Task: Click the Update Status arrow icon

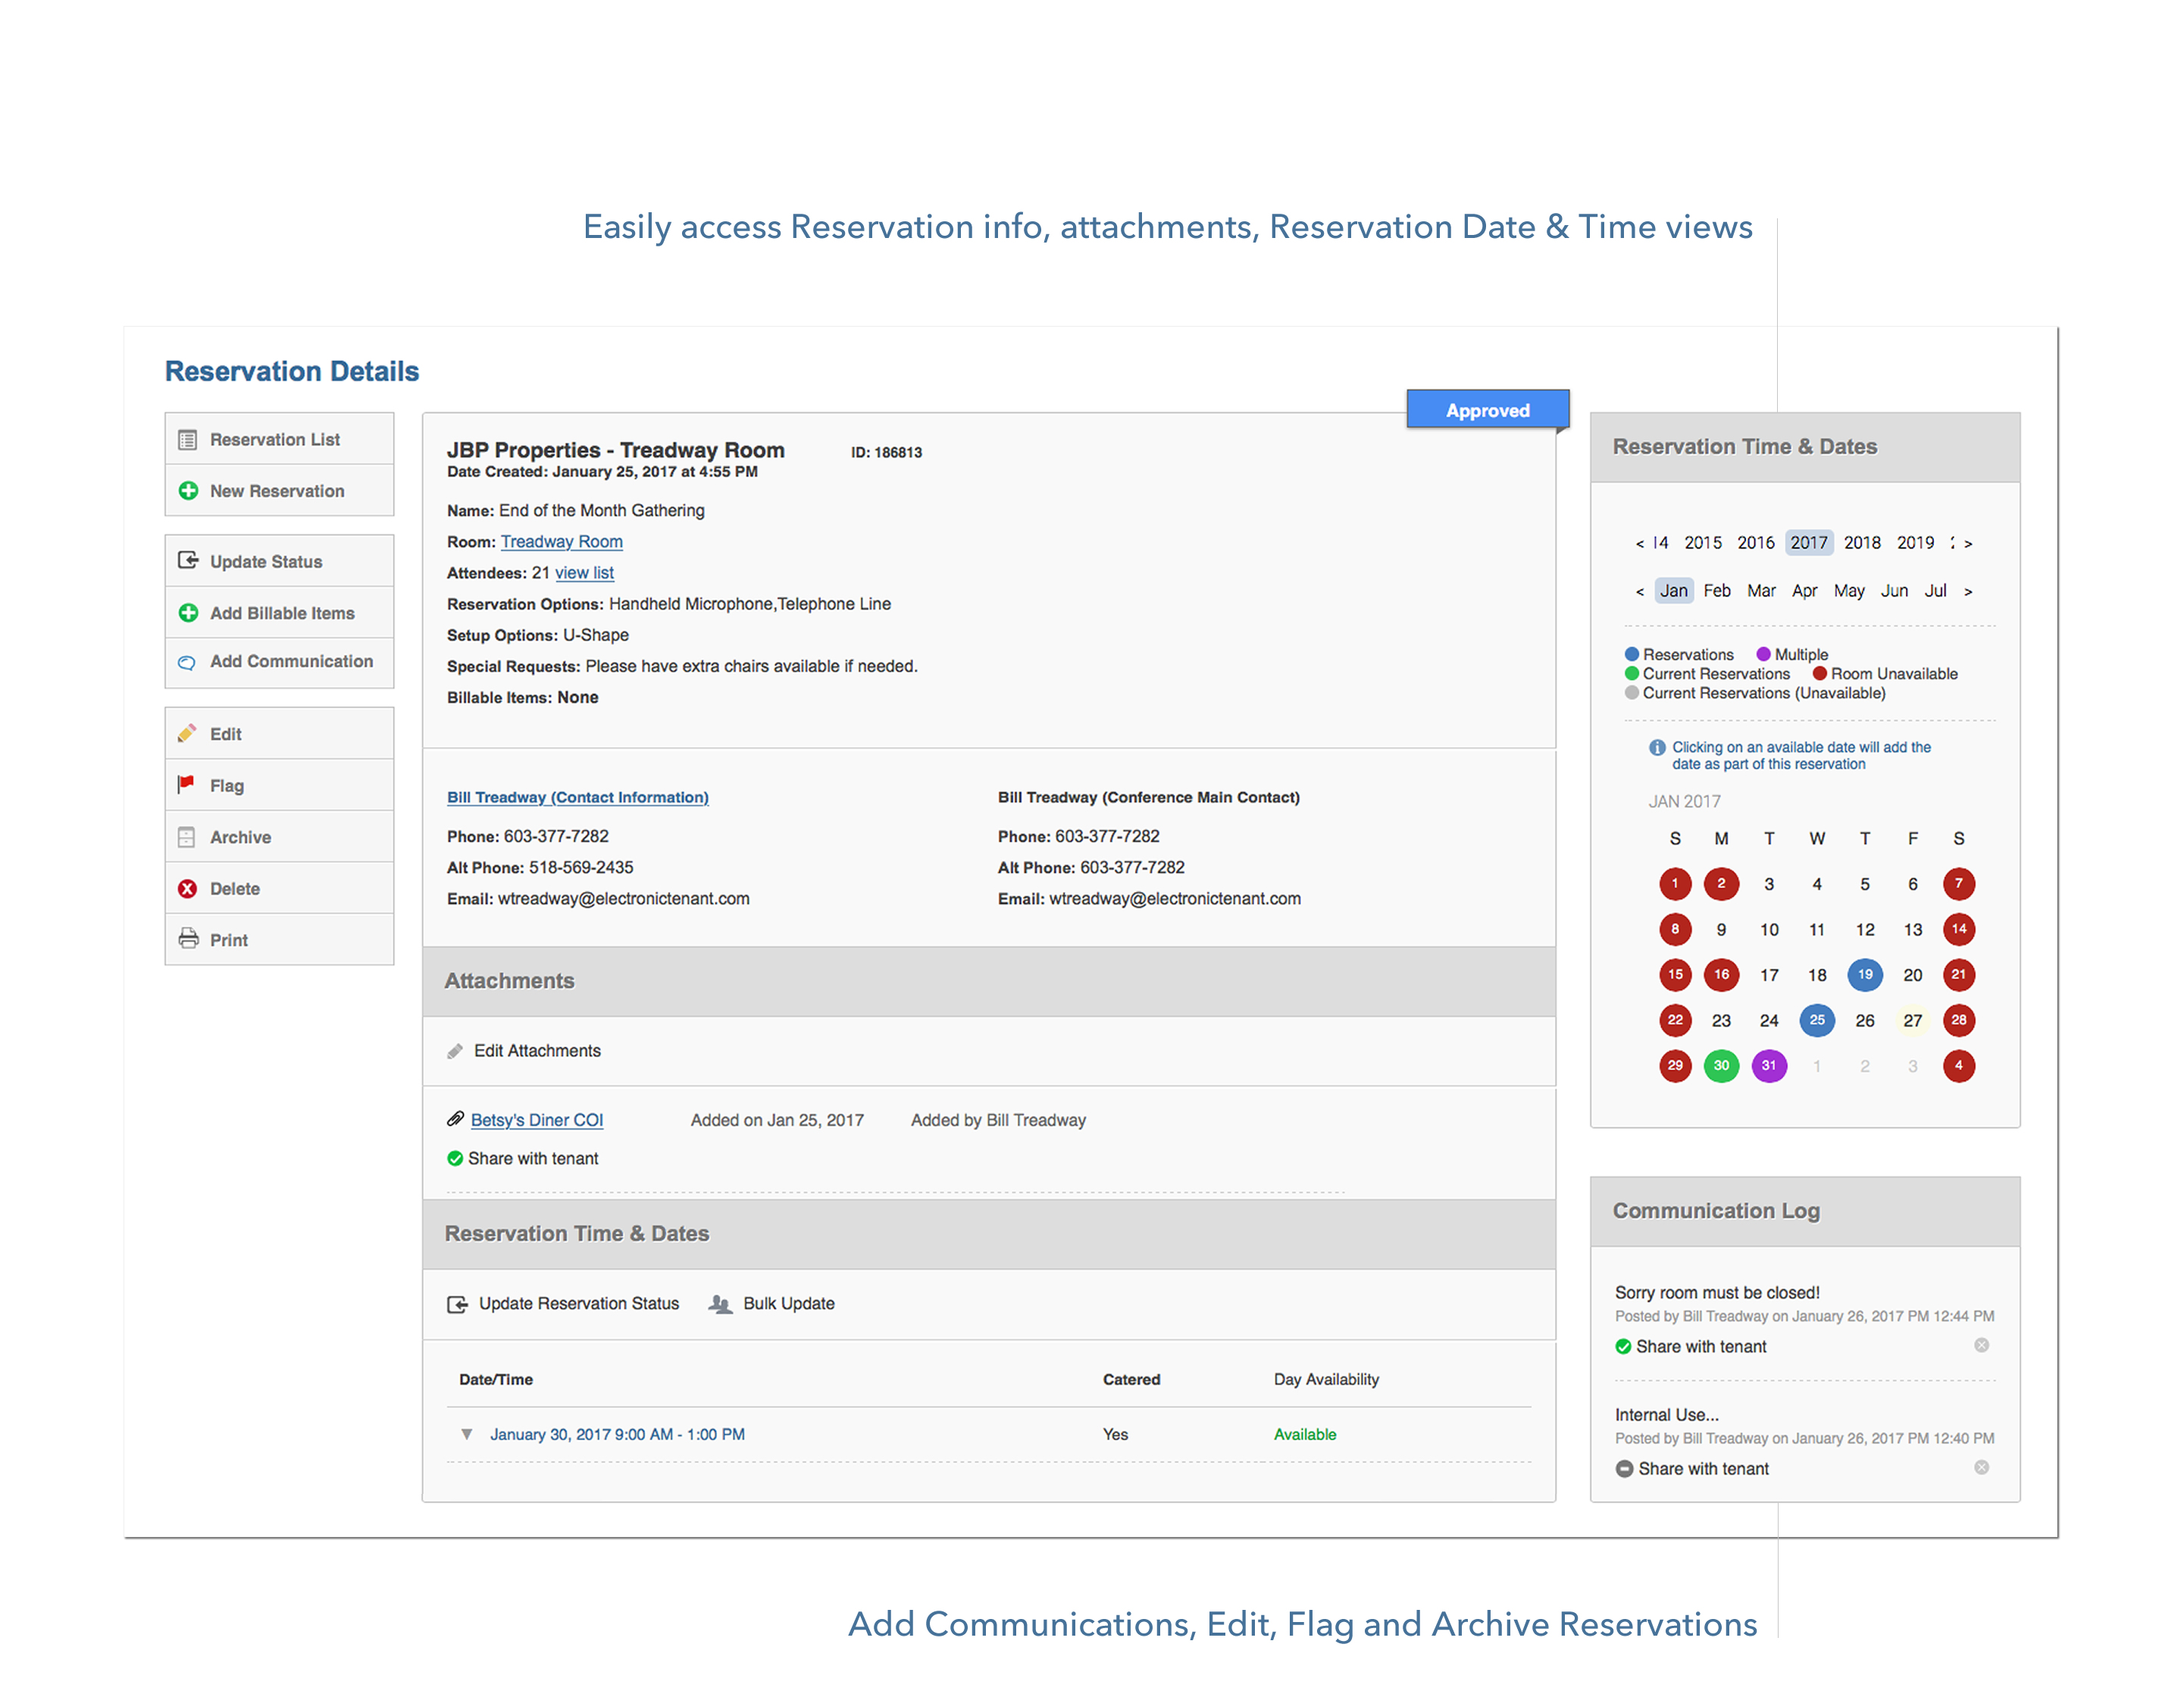Action: (x=188, y=561)
